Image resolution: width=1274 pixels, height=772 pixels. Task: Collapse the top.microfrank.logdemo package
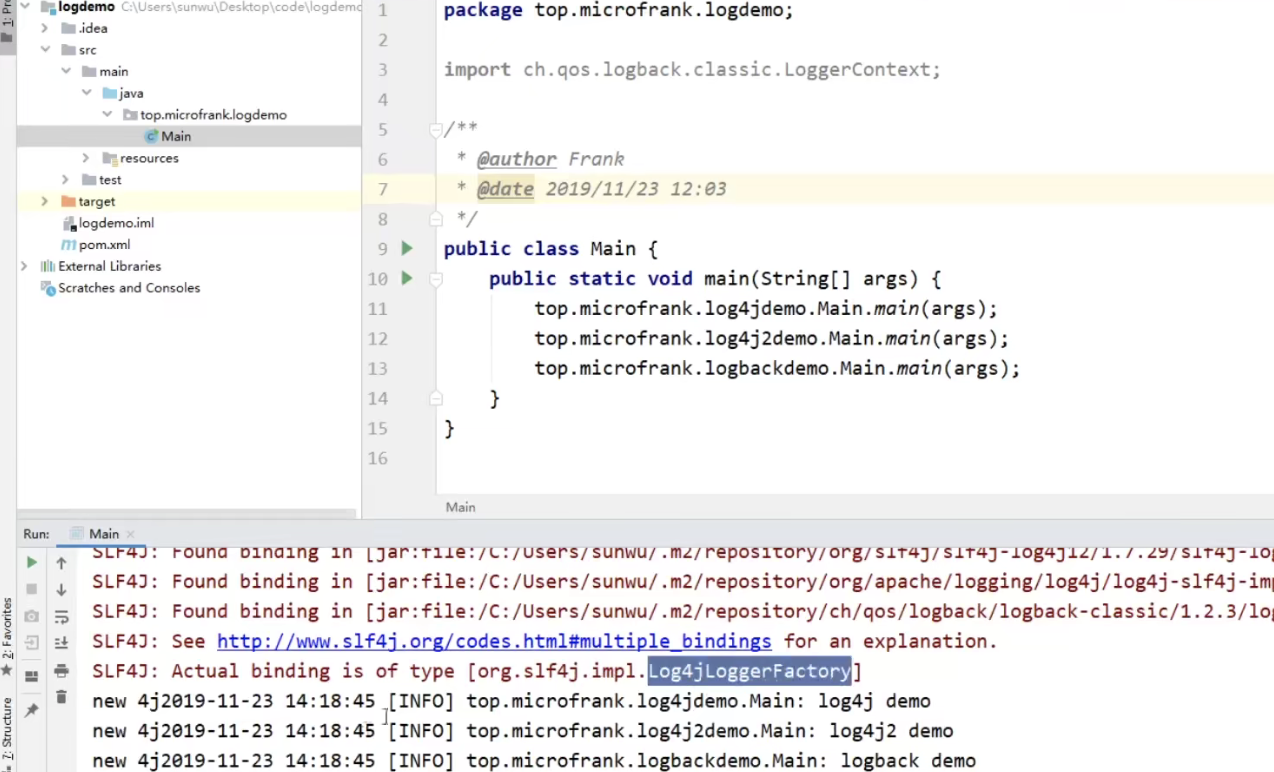point(107,115)
